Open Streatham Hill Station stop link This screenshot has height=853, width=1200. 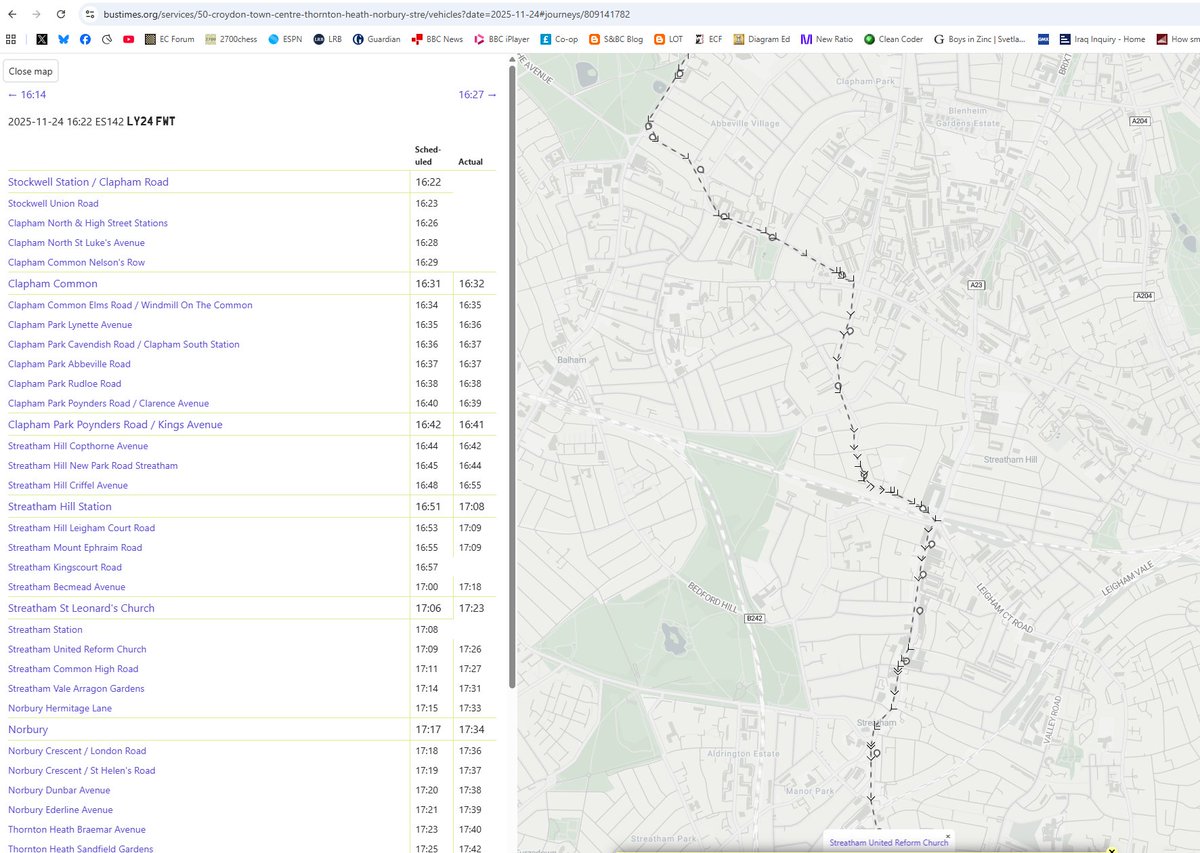click(60, 507)
